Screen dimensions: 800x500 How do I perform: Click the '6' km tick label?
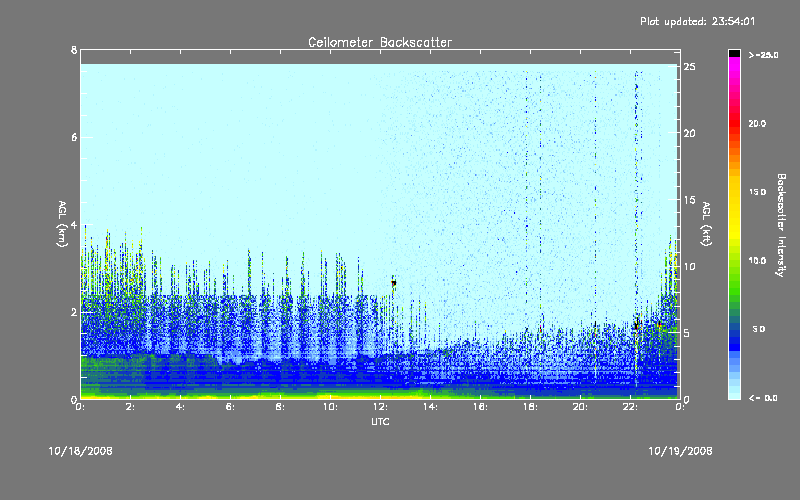pyautogui.click(x=74, y=137)
